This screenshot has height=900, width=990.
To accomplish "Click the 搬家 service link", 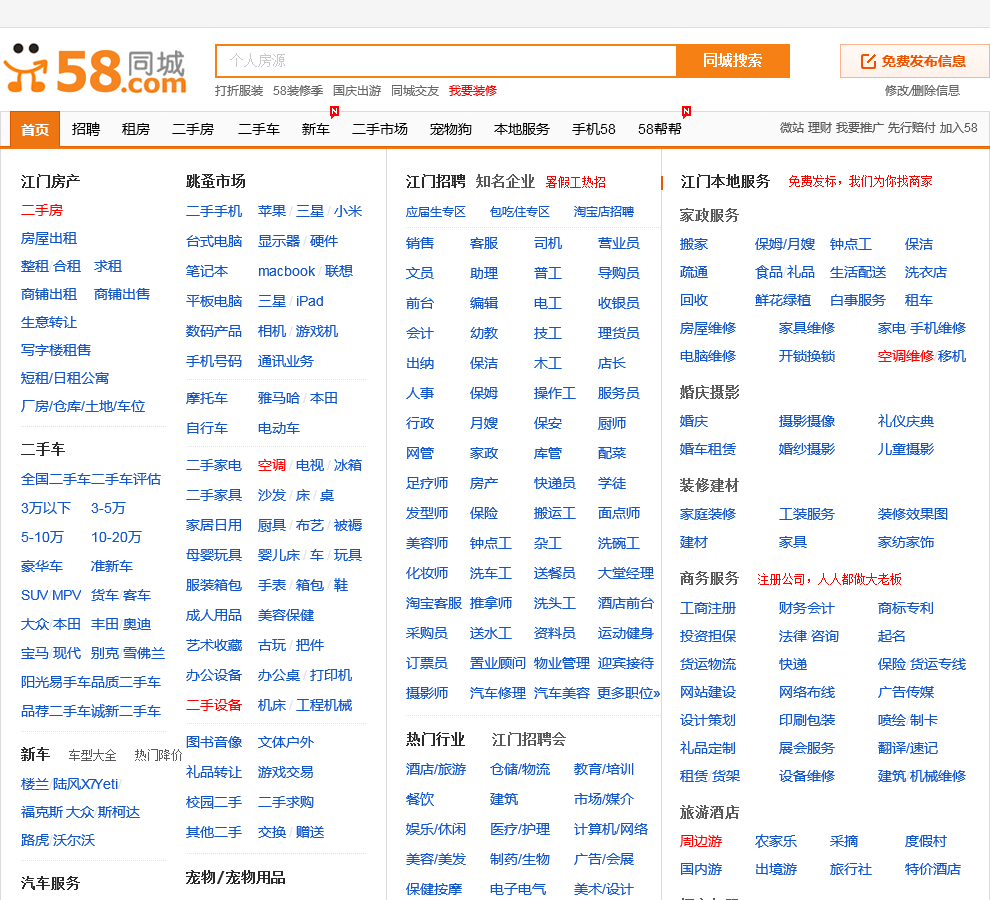I will tap(693, 244).
